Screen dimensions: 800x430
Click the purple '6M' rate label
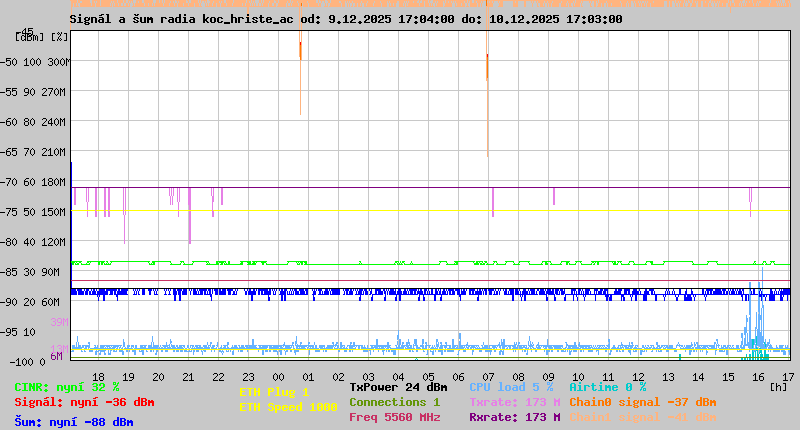coord(56,356)
